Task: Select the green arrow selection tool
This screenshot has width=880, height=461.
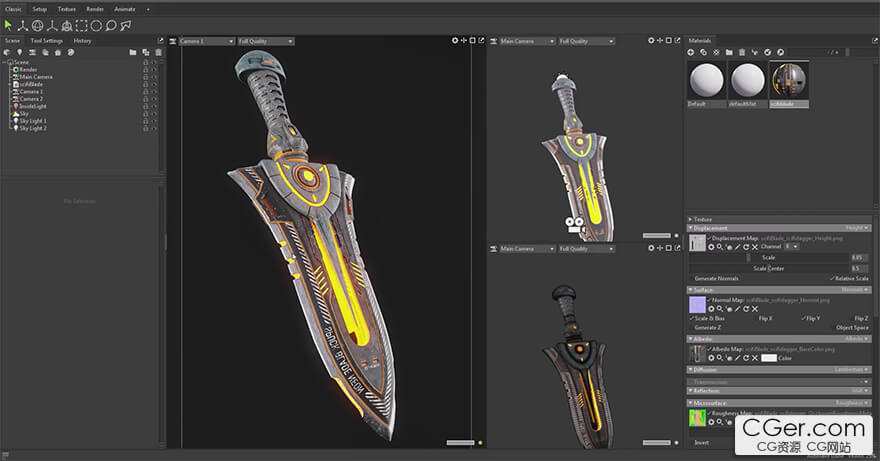Action: tap(8, 25)
